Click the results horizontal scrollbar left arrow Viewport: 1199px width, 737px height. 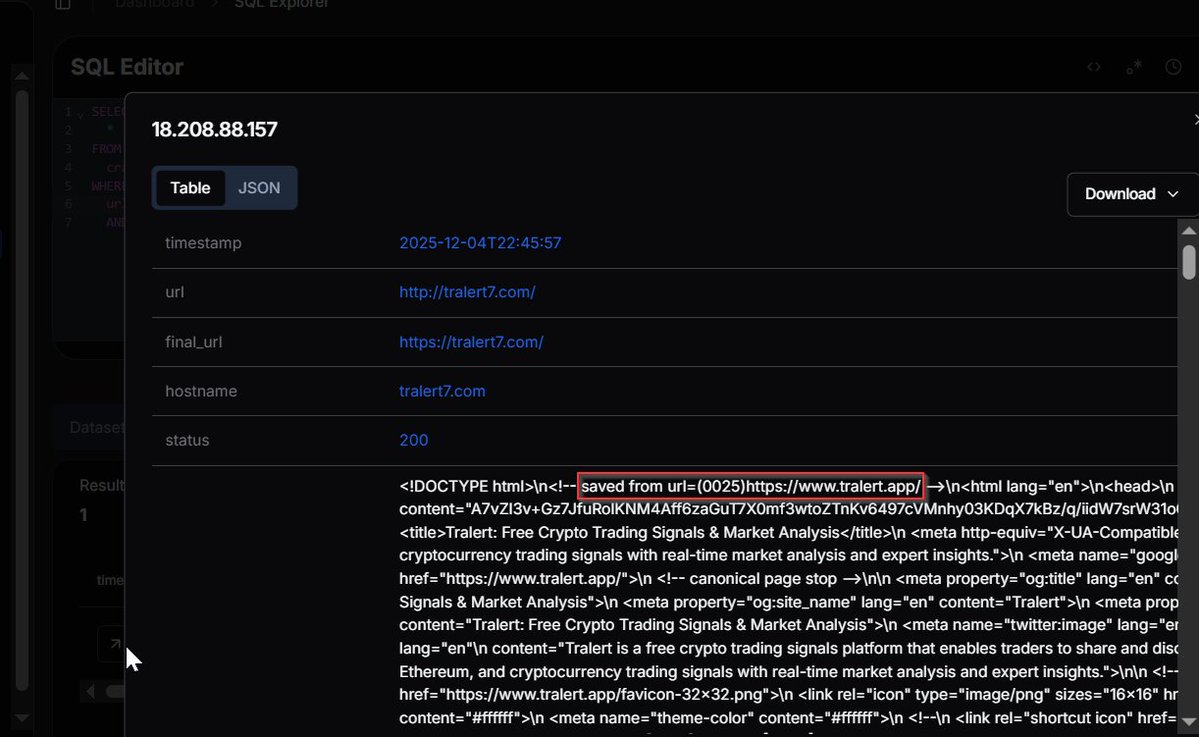click(x=90, y=691)
